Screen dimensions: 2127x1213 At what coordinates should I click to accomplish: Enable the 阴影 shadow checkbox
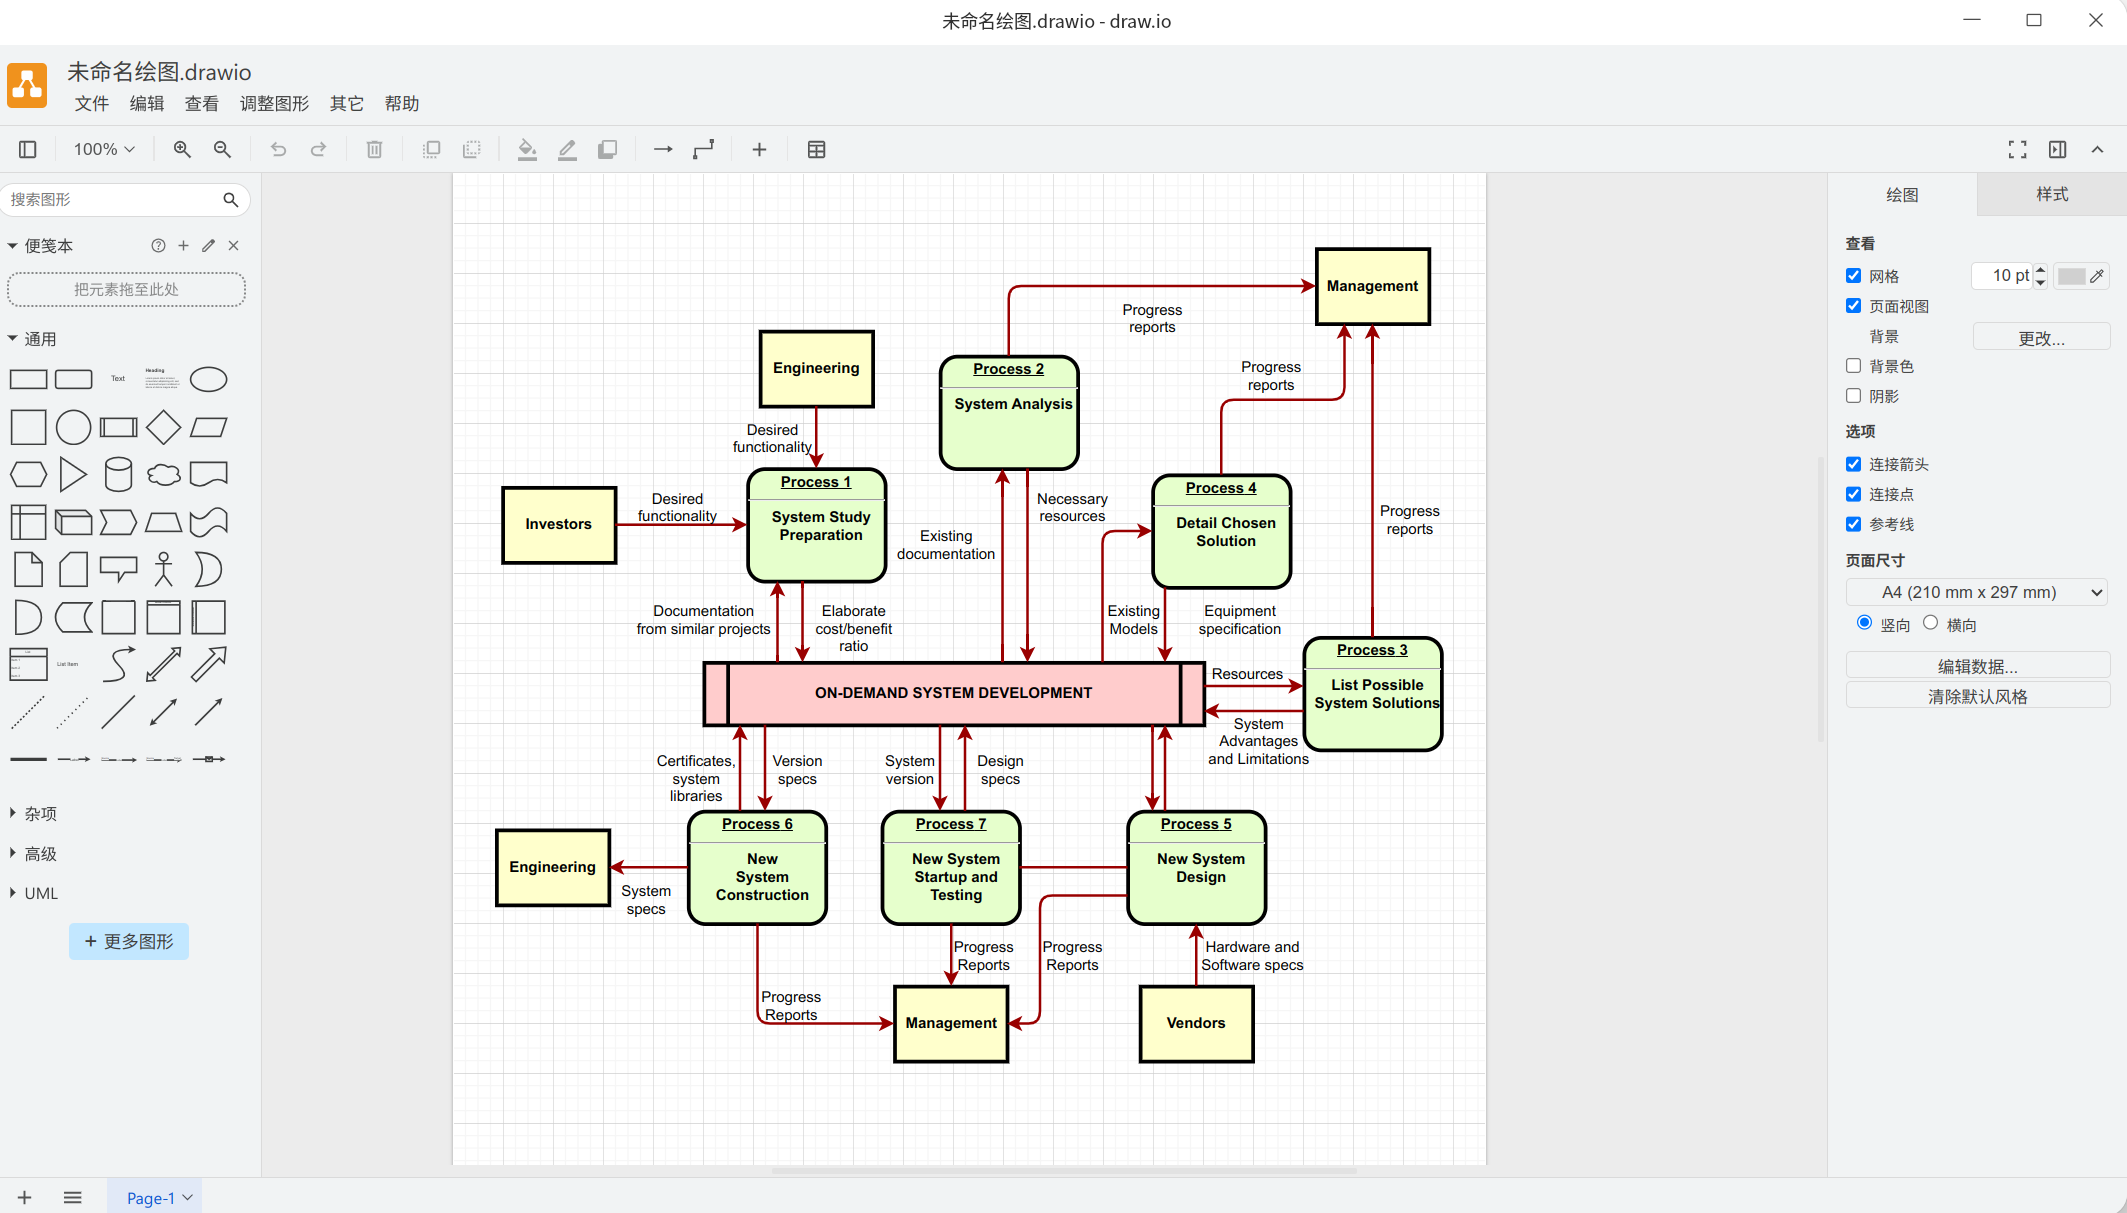click(1853, 396)
